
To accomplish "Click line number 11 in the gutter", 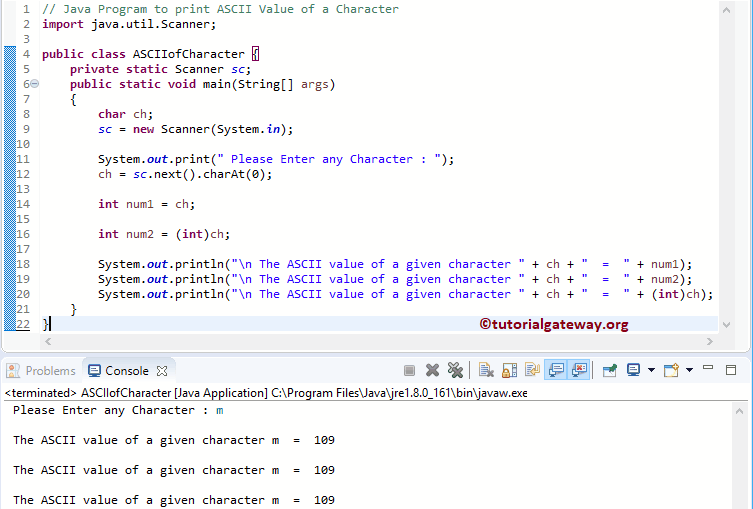I will [23, 159].
